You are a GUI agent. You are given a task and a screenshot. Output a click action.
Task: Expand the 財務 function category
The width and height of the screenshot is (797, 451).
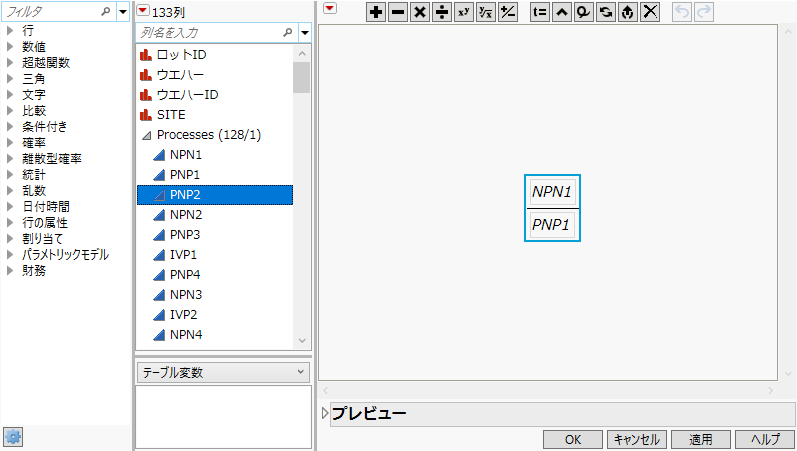point(10,270)
